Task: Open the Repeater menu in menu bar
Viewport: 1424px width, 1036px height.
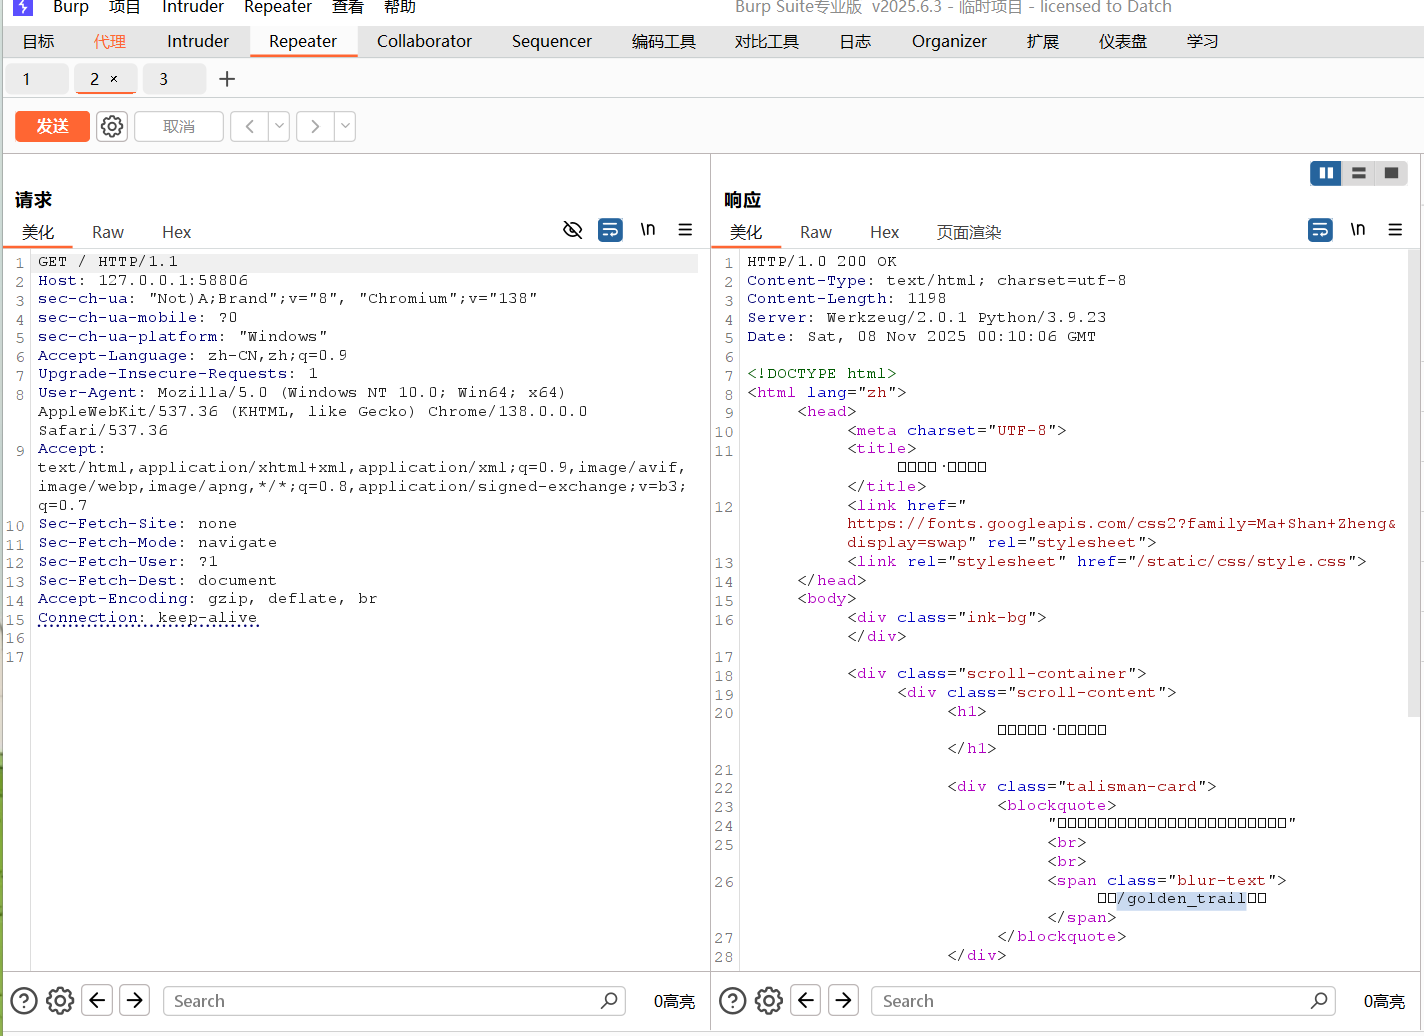Action: click(x=278, y=8)
